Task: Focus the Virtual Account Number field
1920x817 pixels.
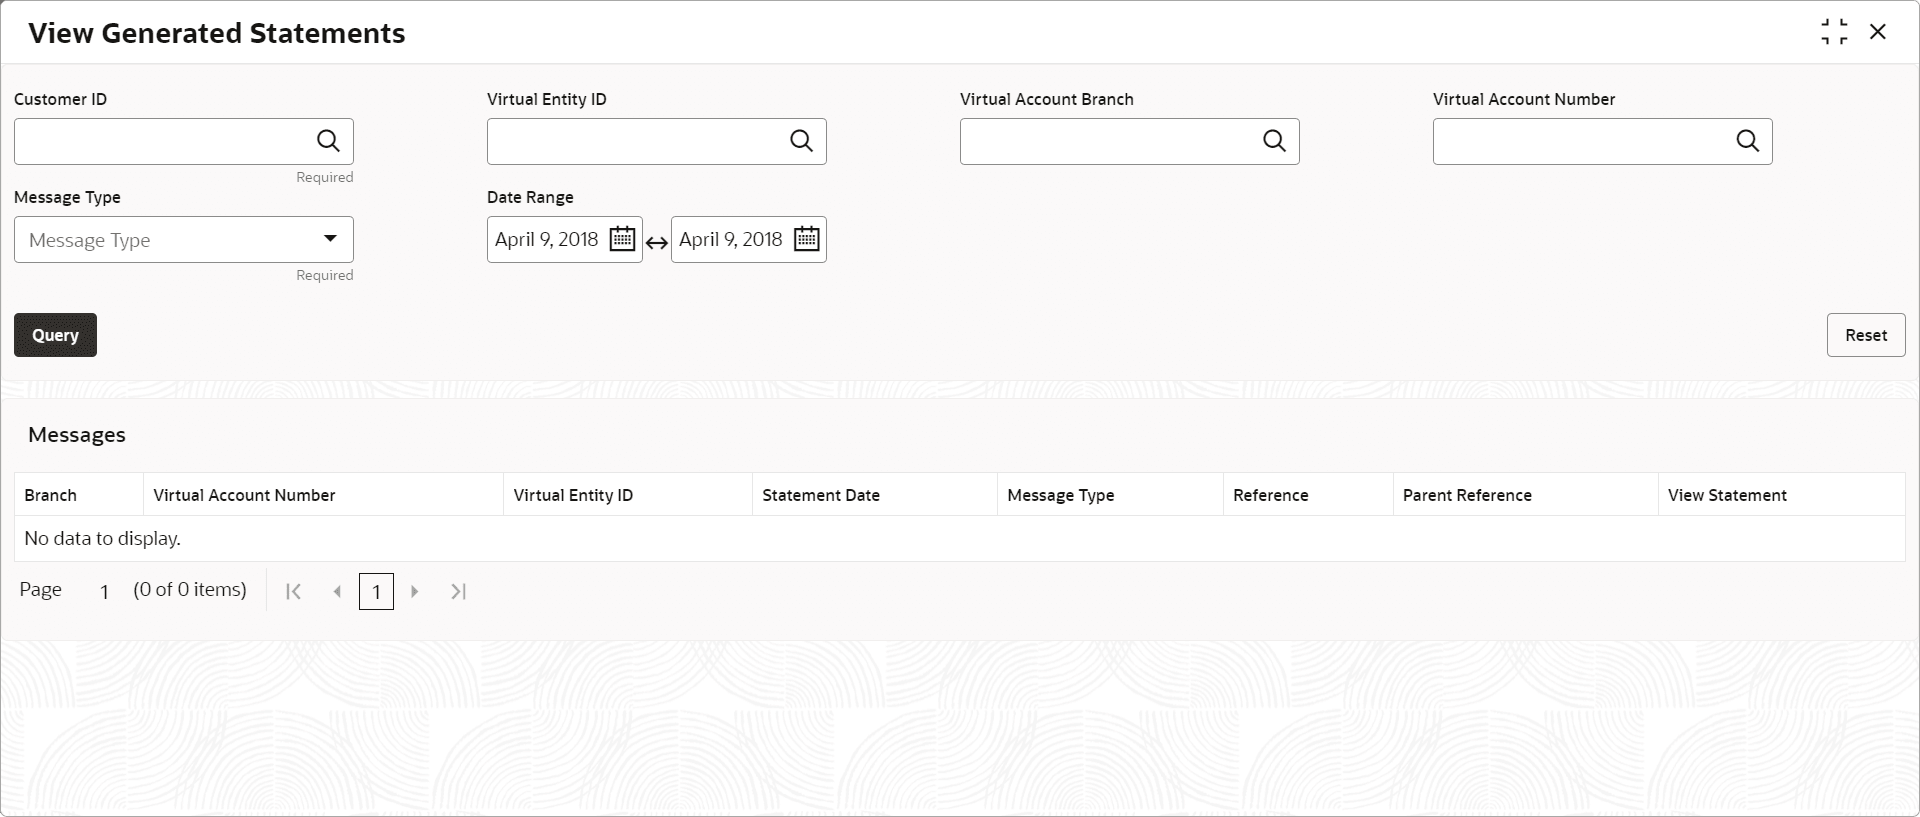Action: coord(1582,141)
